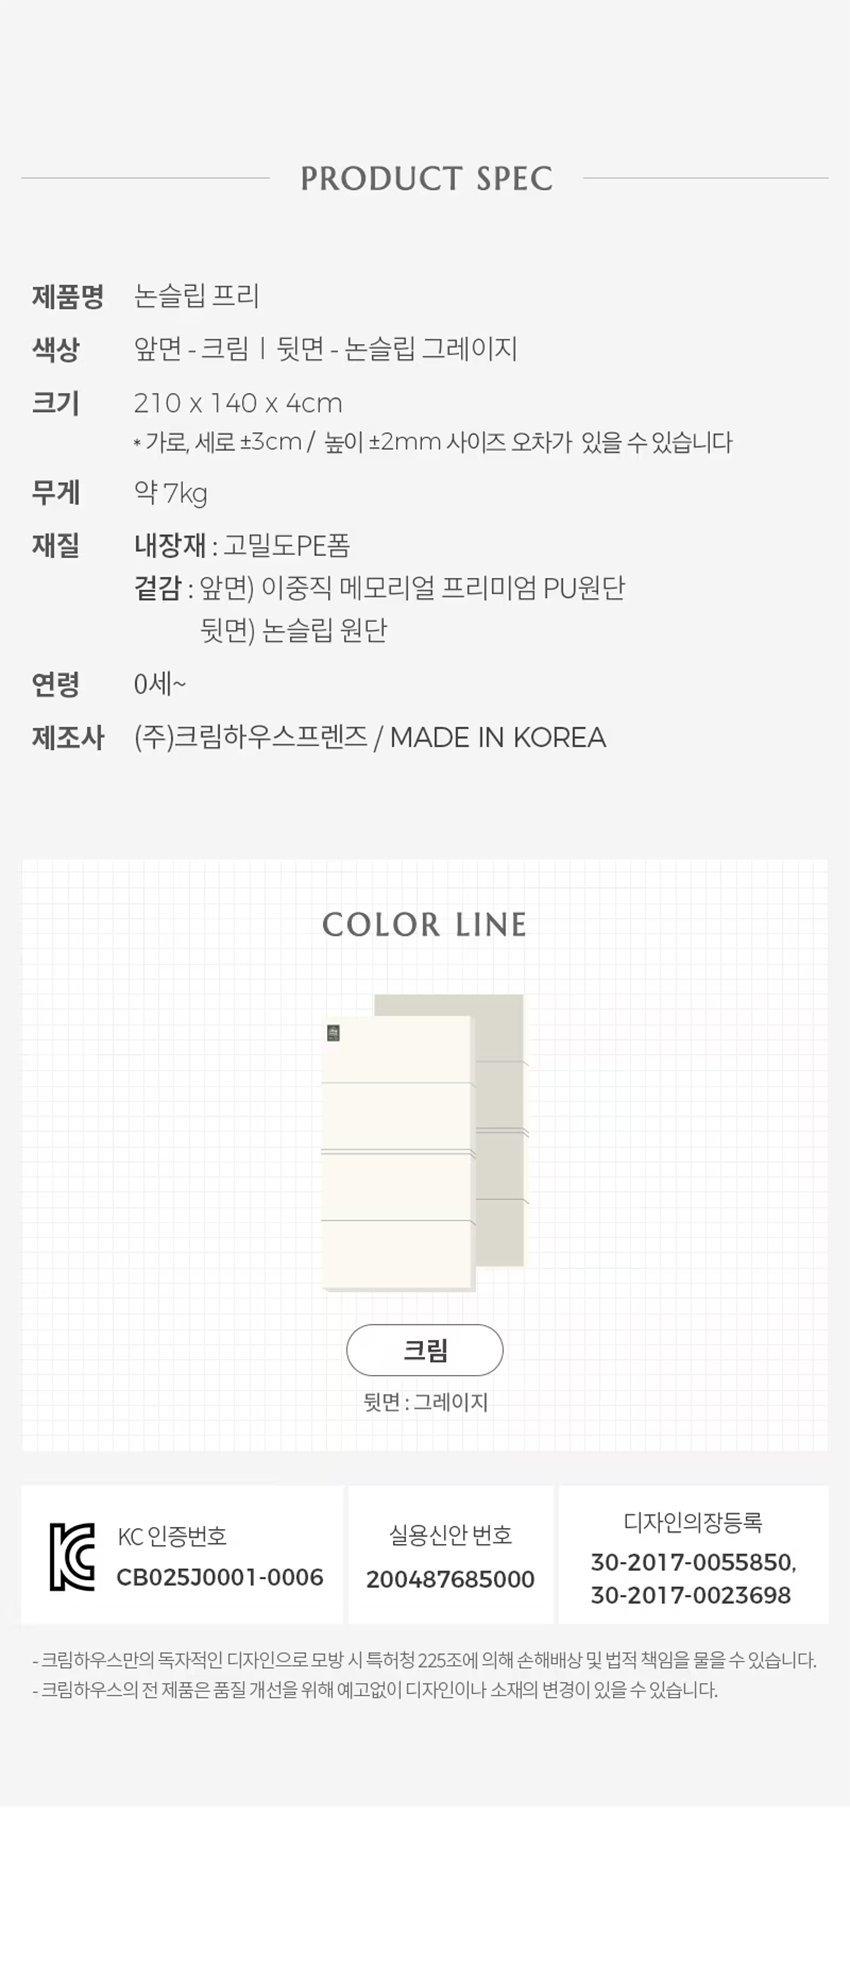Click the age value 0세~

tap(160, 684)
